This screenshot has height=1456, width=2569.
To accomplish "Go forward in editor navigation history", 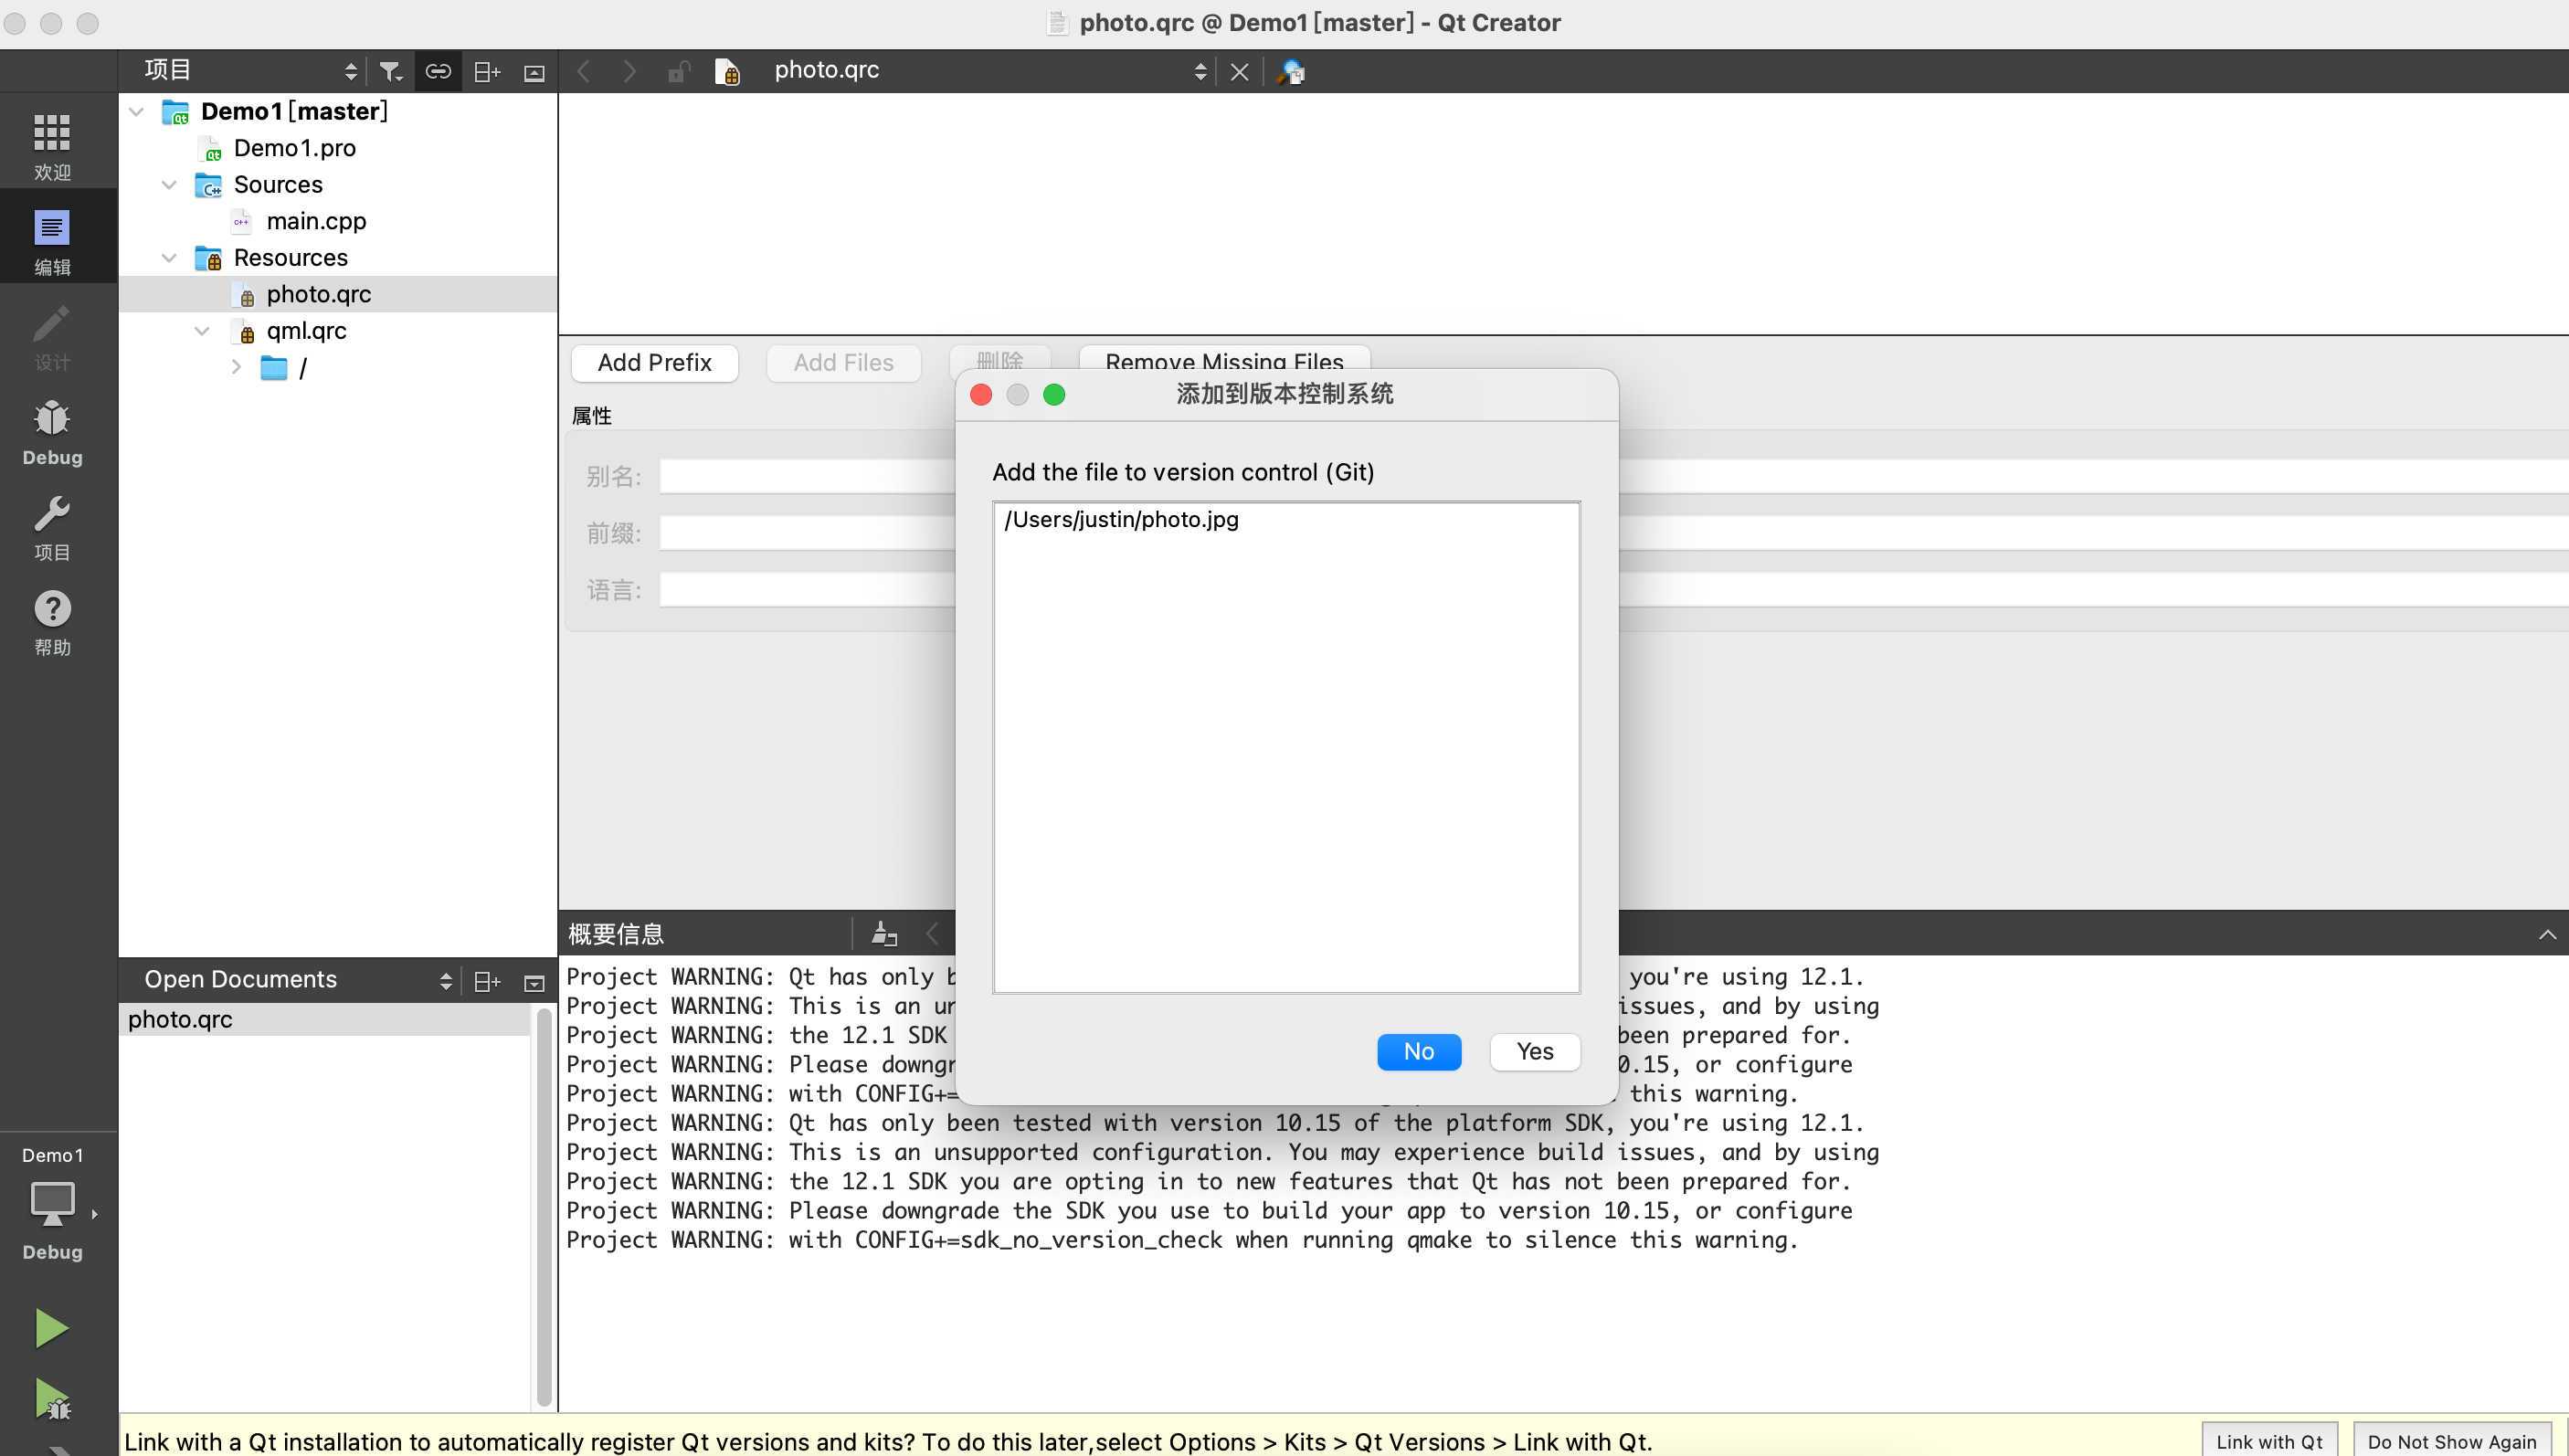I will coord(629,71).
